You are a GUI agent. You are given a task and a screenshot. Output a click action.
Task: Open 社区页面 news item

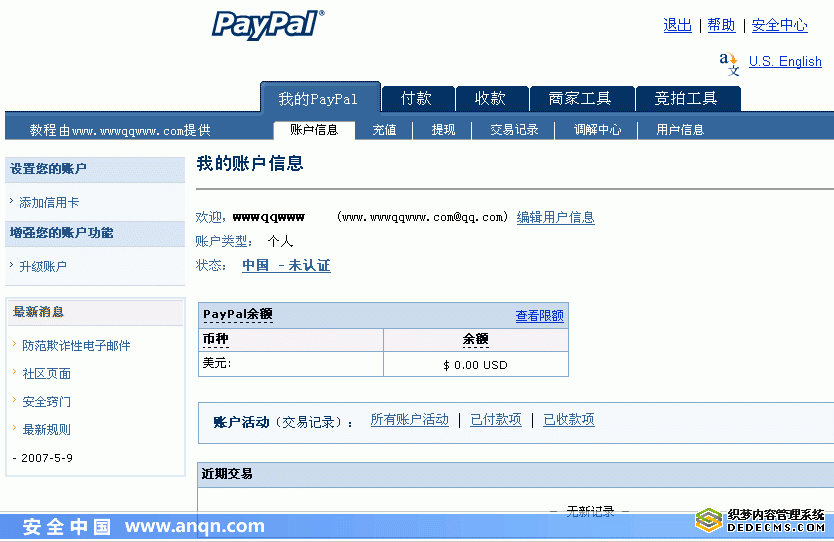pyautogui.click(x=46, y=374)
